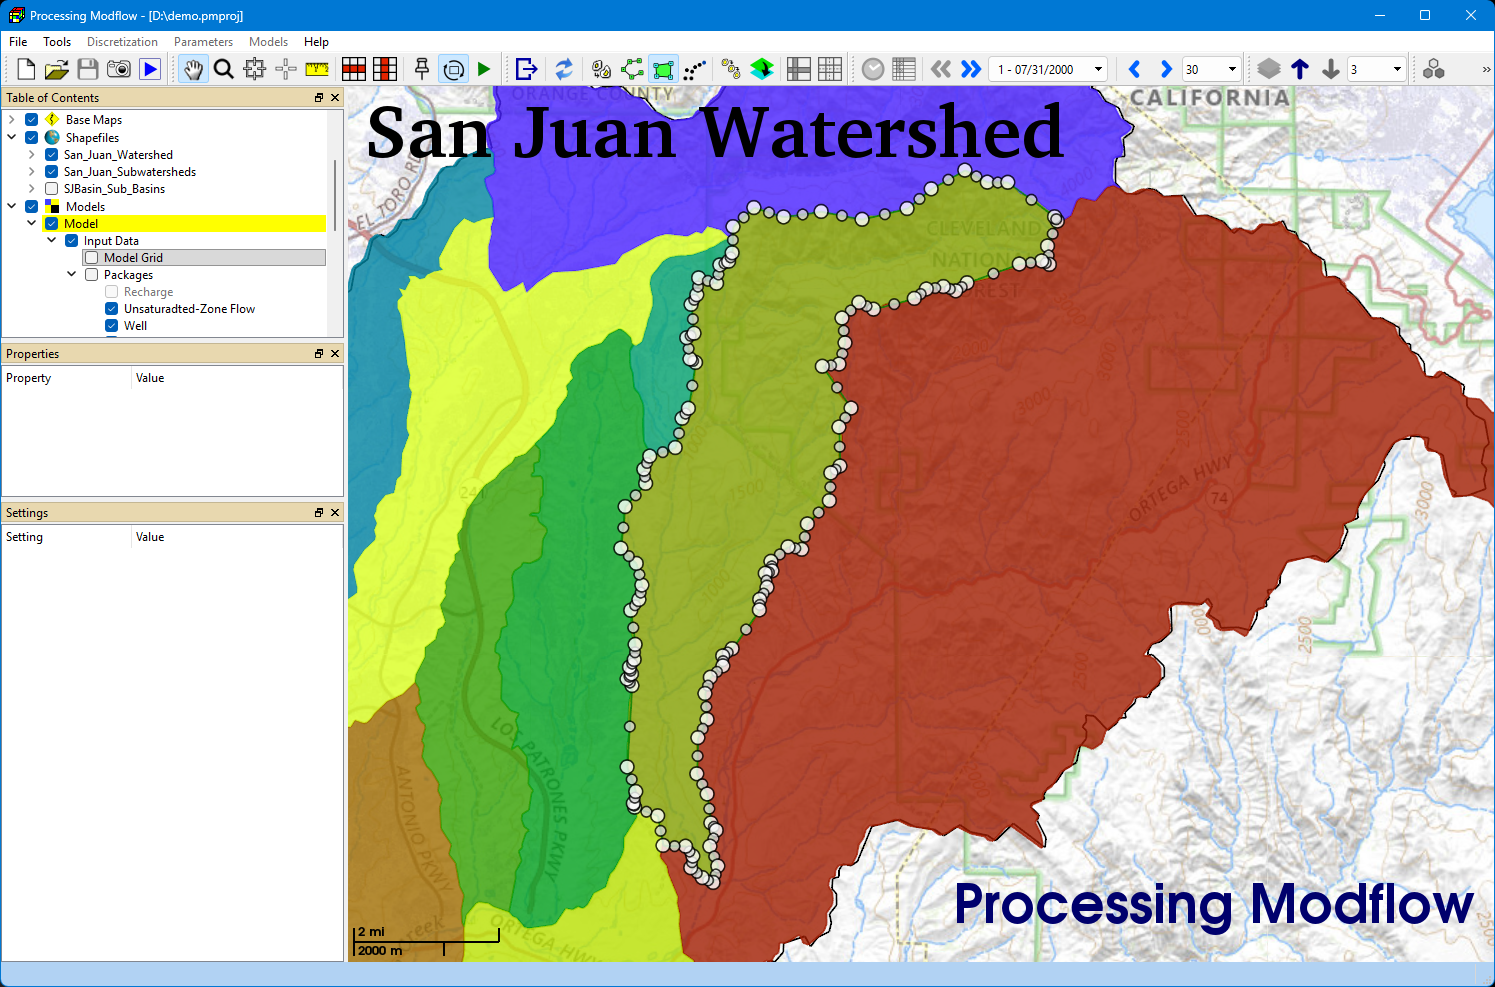
Task: Toggle the San_Juan_Subwatersheds layer checkbox
Action: 52,172
